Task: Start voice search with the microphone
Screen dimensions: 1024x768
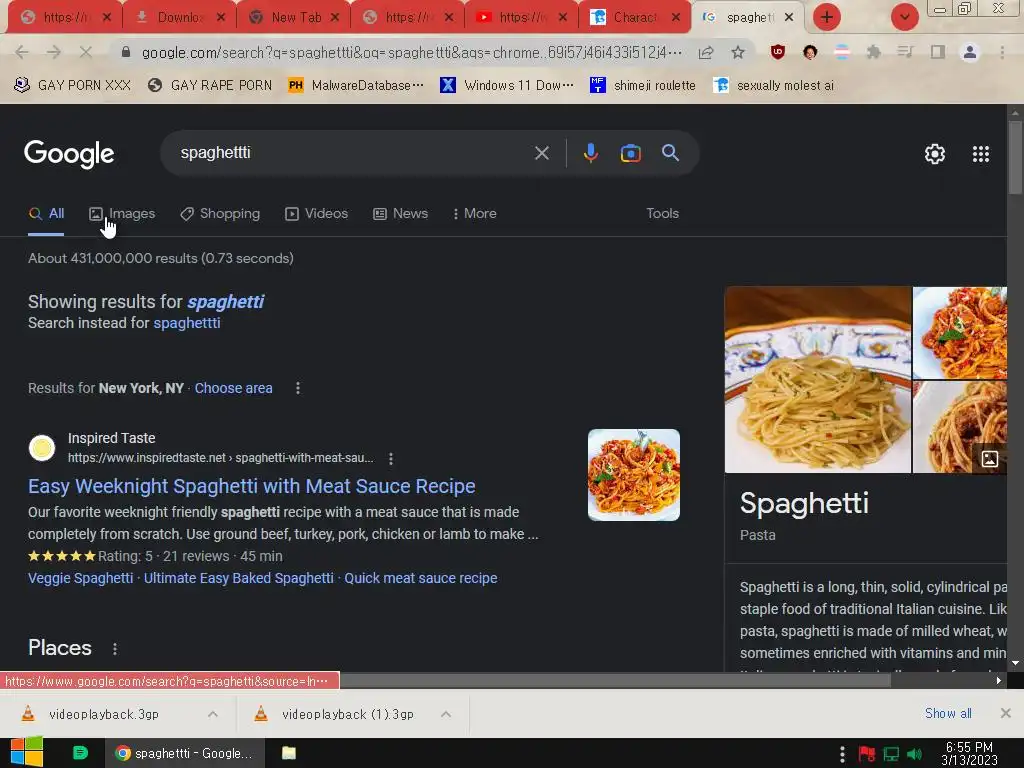Action: (x=590, y=153)
